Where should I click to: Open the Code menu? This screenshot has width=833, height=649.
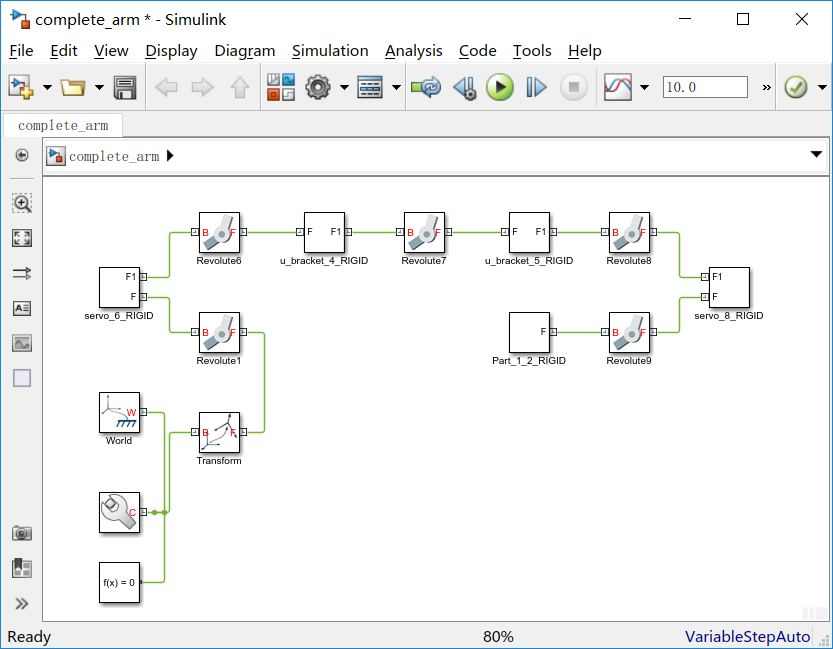[x=478, y=51]
